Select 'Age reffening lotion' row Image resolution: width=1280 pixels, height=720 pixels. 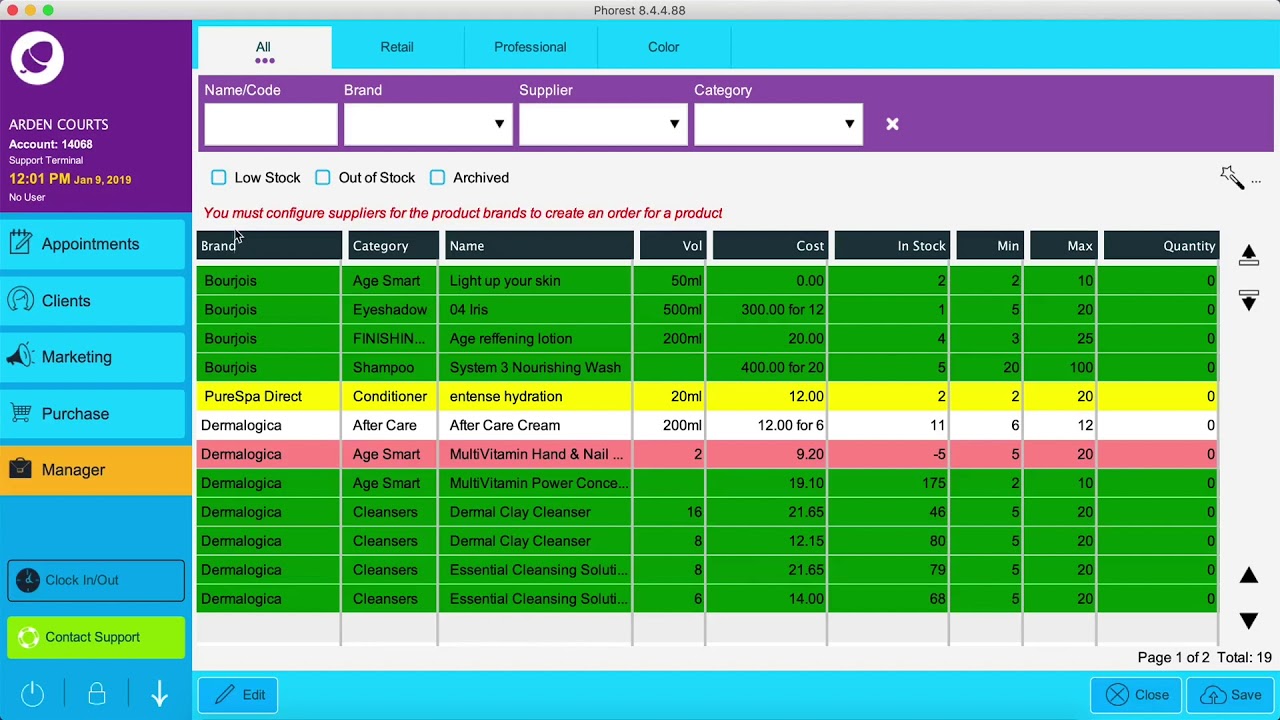pyautogui.click(x=707, y=339)
